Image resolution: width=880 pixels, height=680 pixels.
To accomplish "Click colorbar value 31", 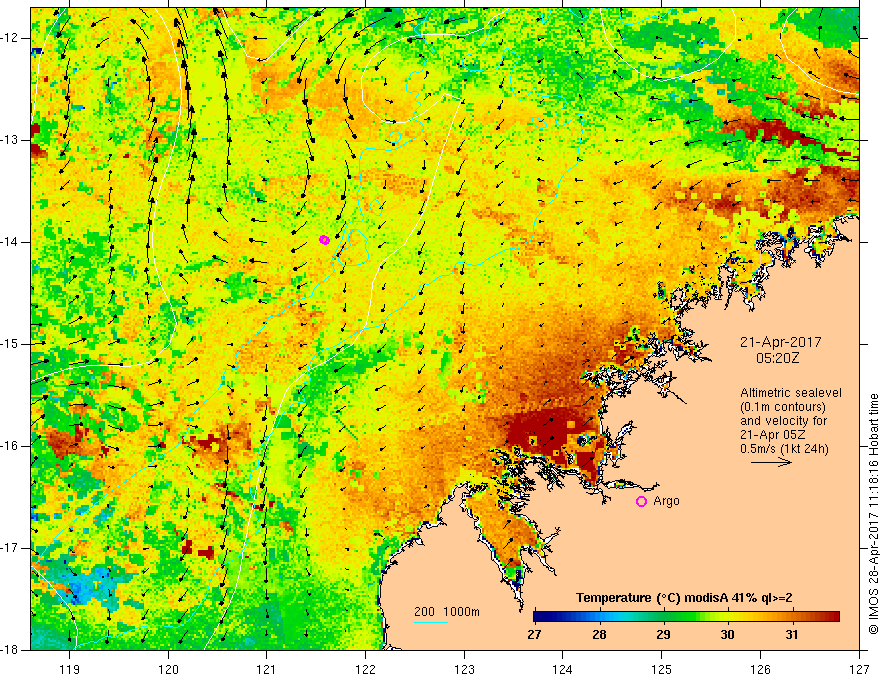I will click(791, 635).
